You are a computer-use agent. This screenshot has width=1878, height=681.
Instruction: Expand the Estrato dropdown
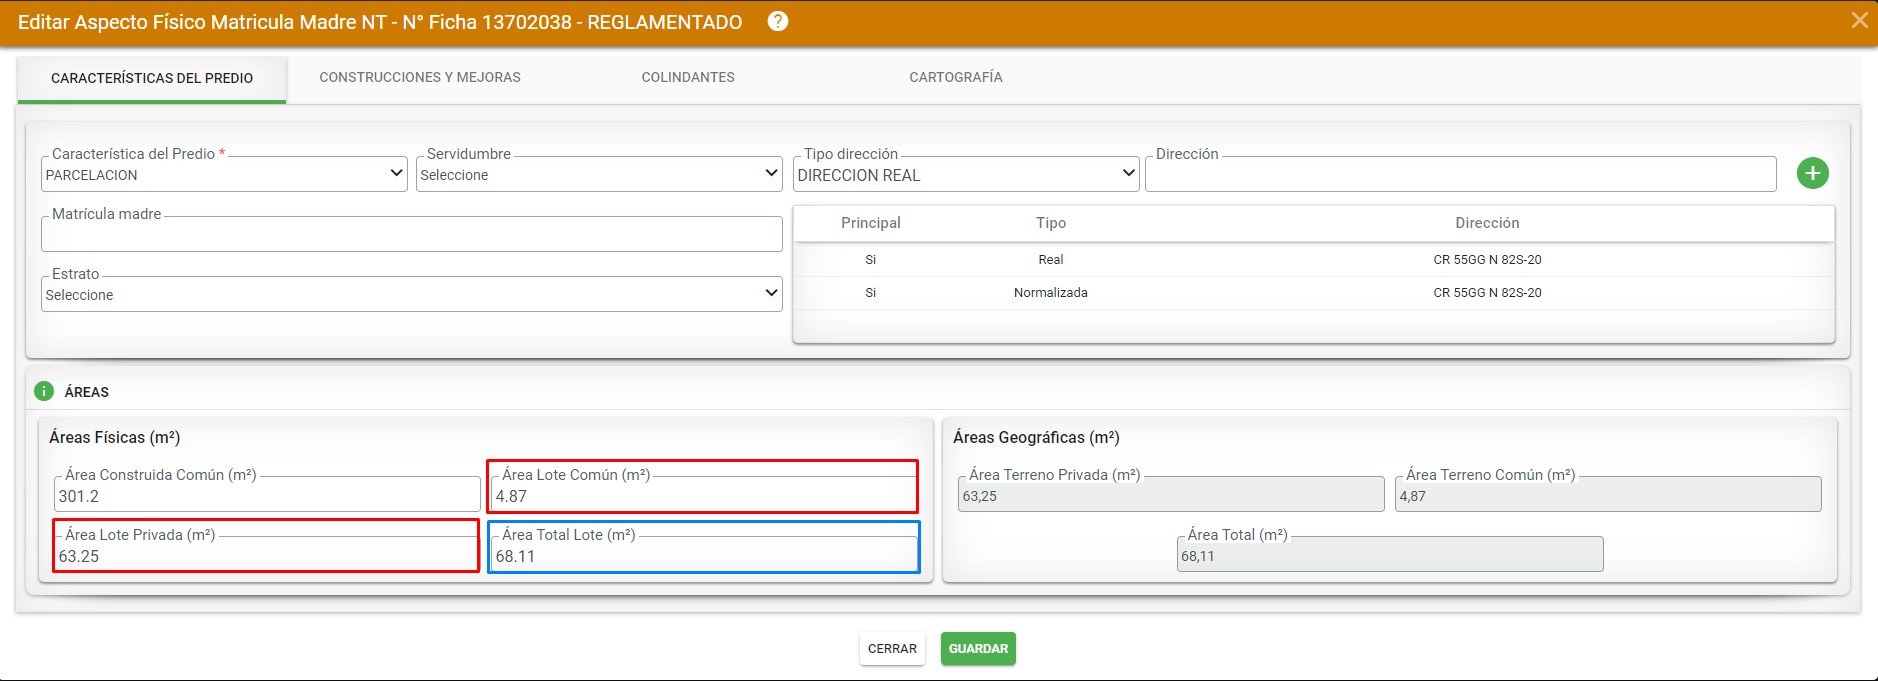click(411, 294)
